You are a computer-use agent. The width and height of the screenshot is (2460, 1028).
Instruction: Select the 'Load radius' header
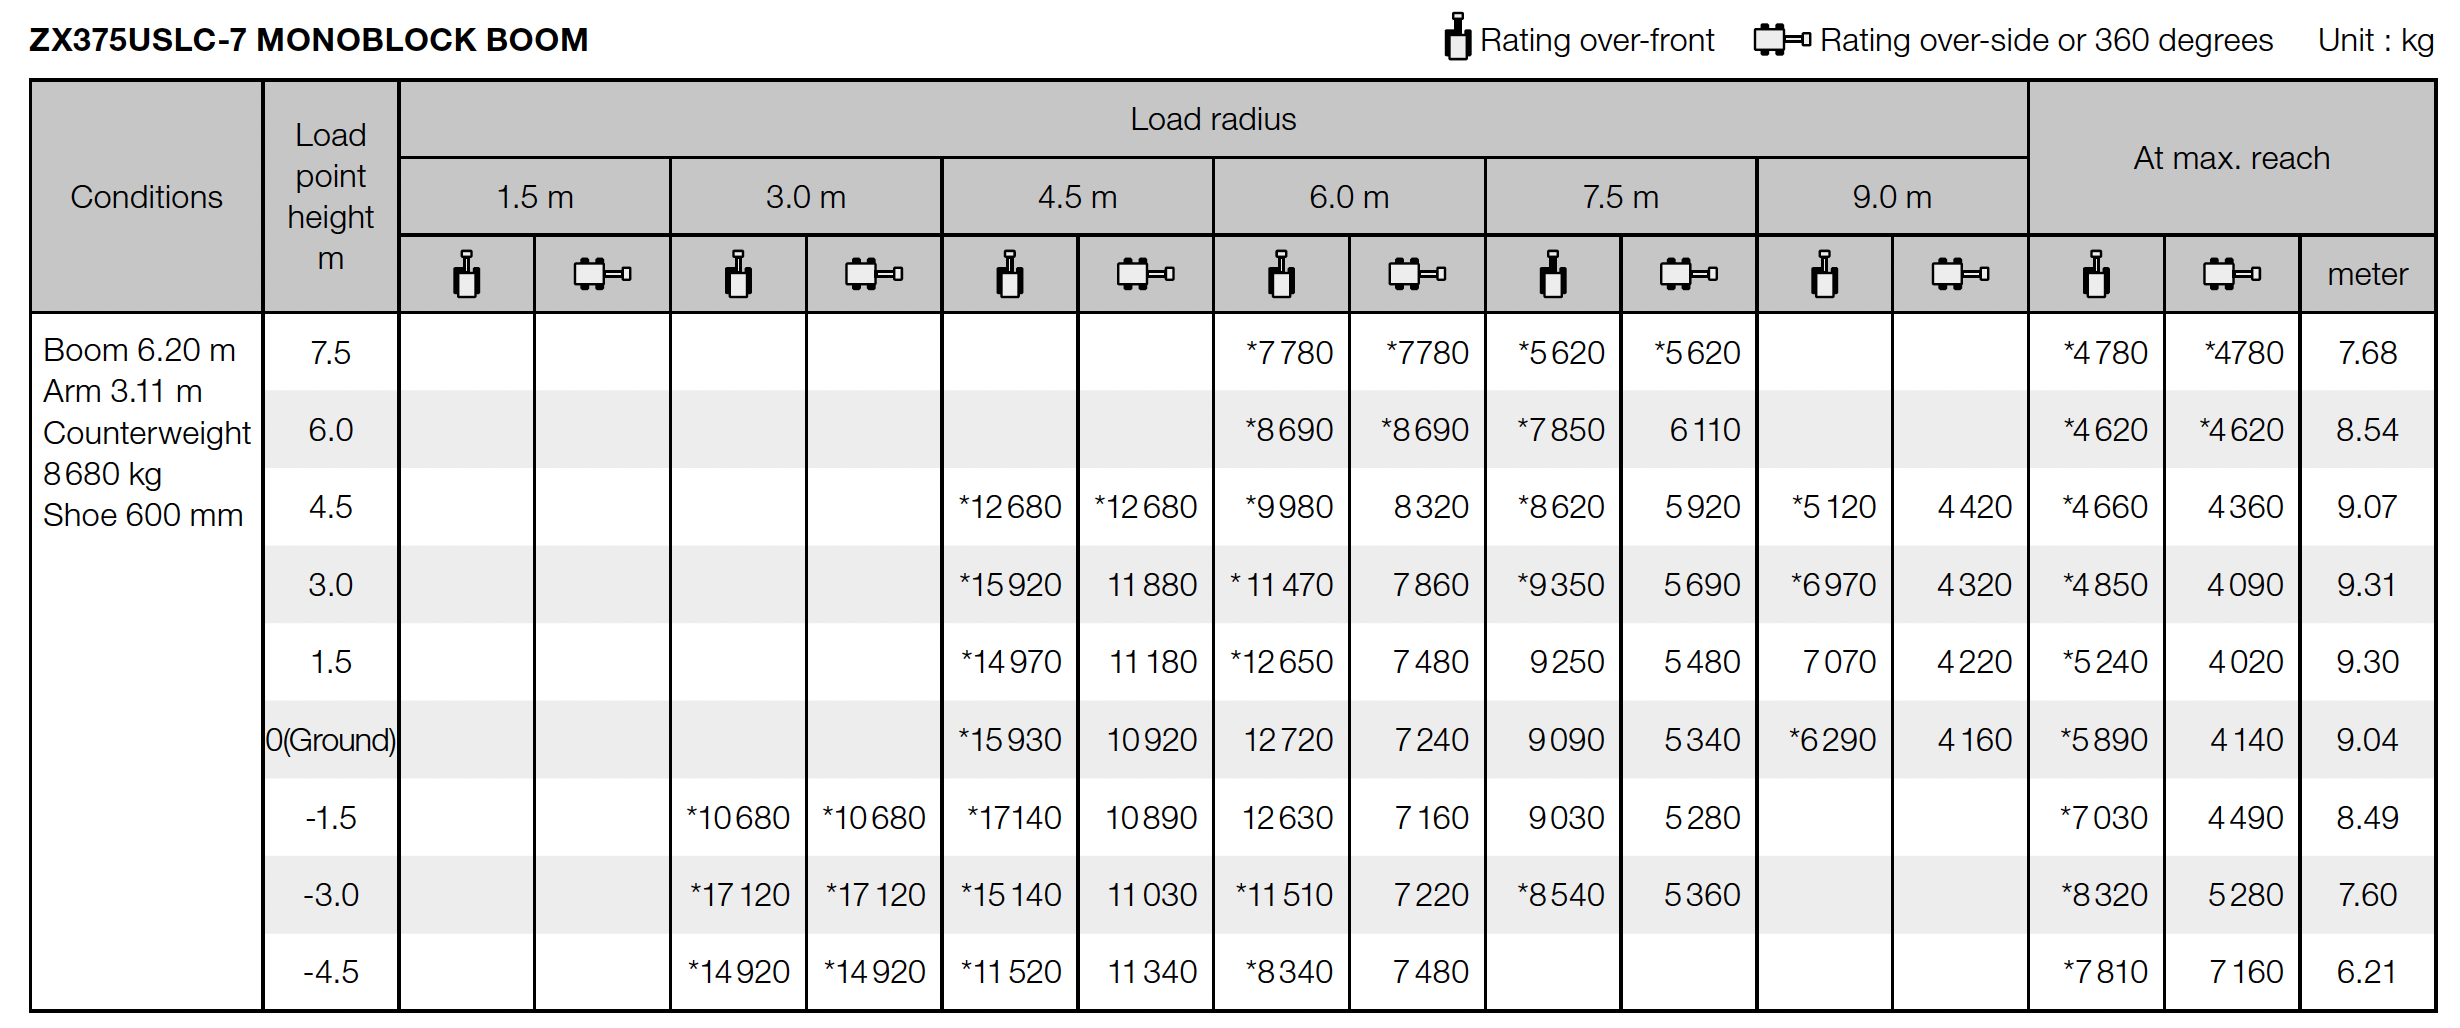pos(1213,119)
